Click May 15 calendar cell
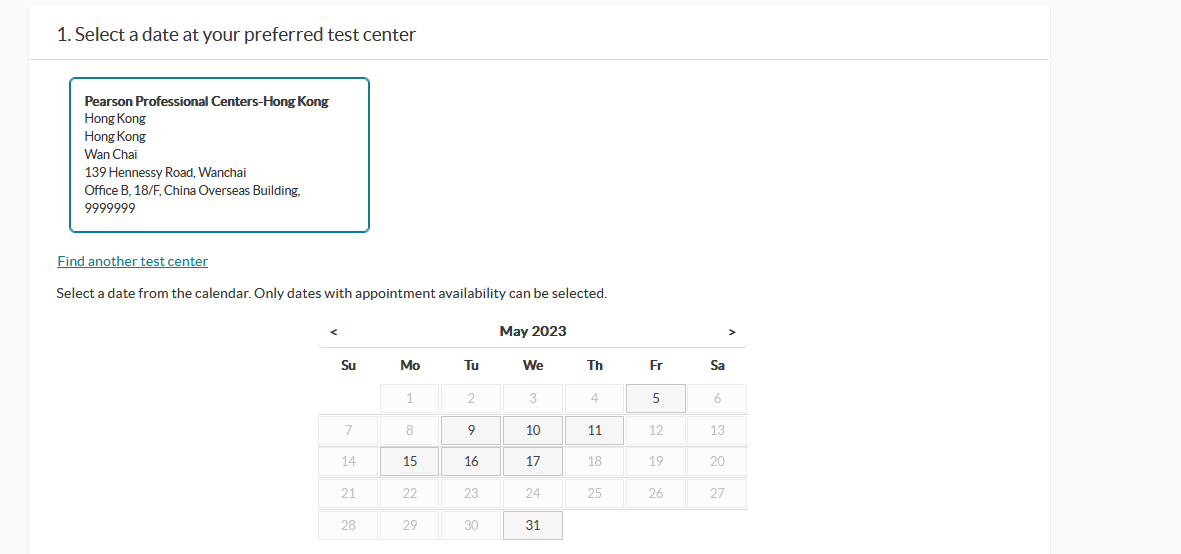The width and height of the screenshot is (1181, 554). point(410,461)
